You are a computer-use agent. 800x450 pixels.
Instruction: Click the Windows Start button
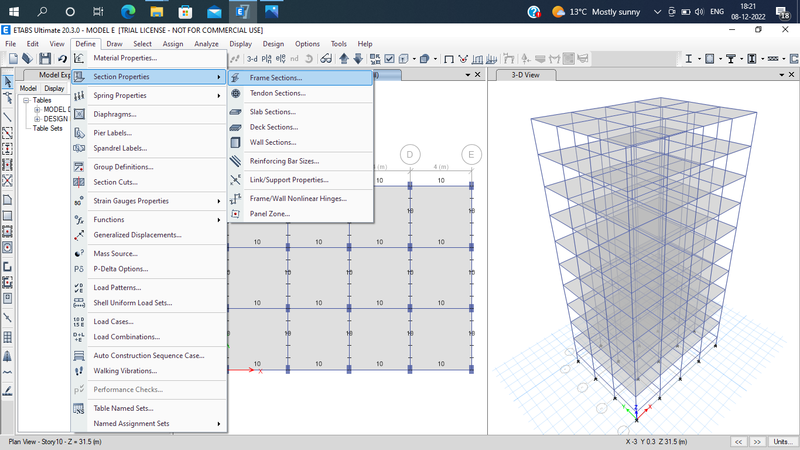click(x=14, y=11)
